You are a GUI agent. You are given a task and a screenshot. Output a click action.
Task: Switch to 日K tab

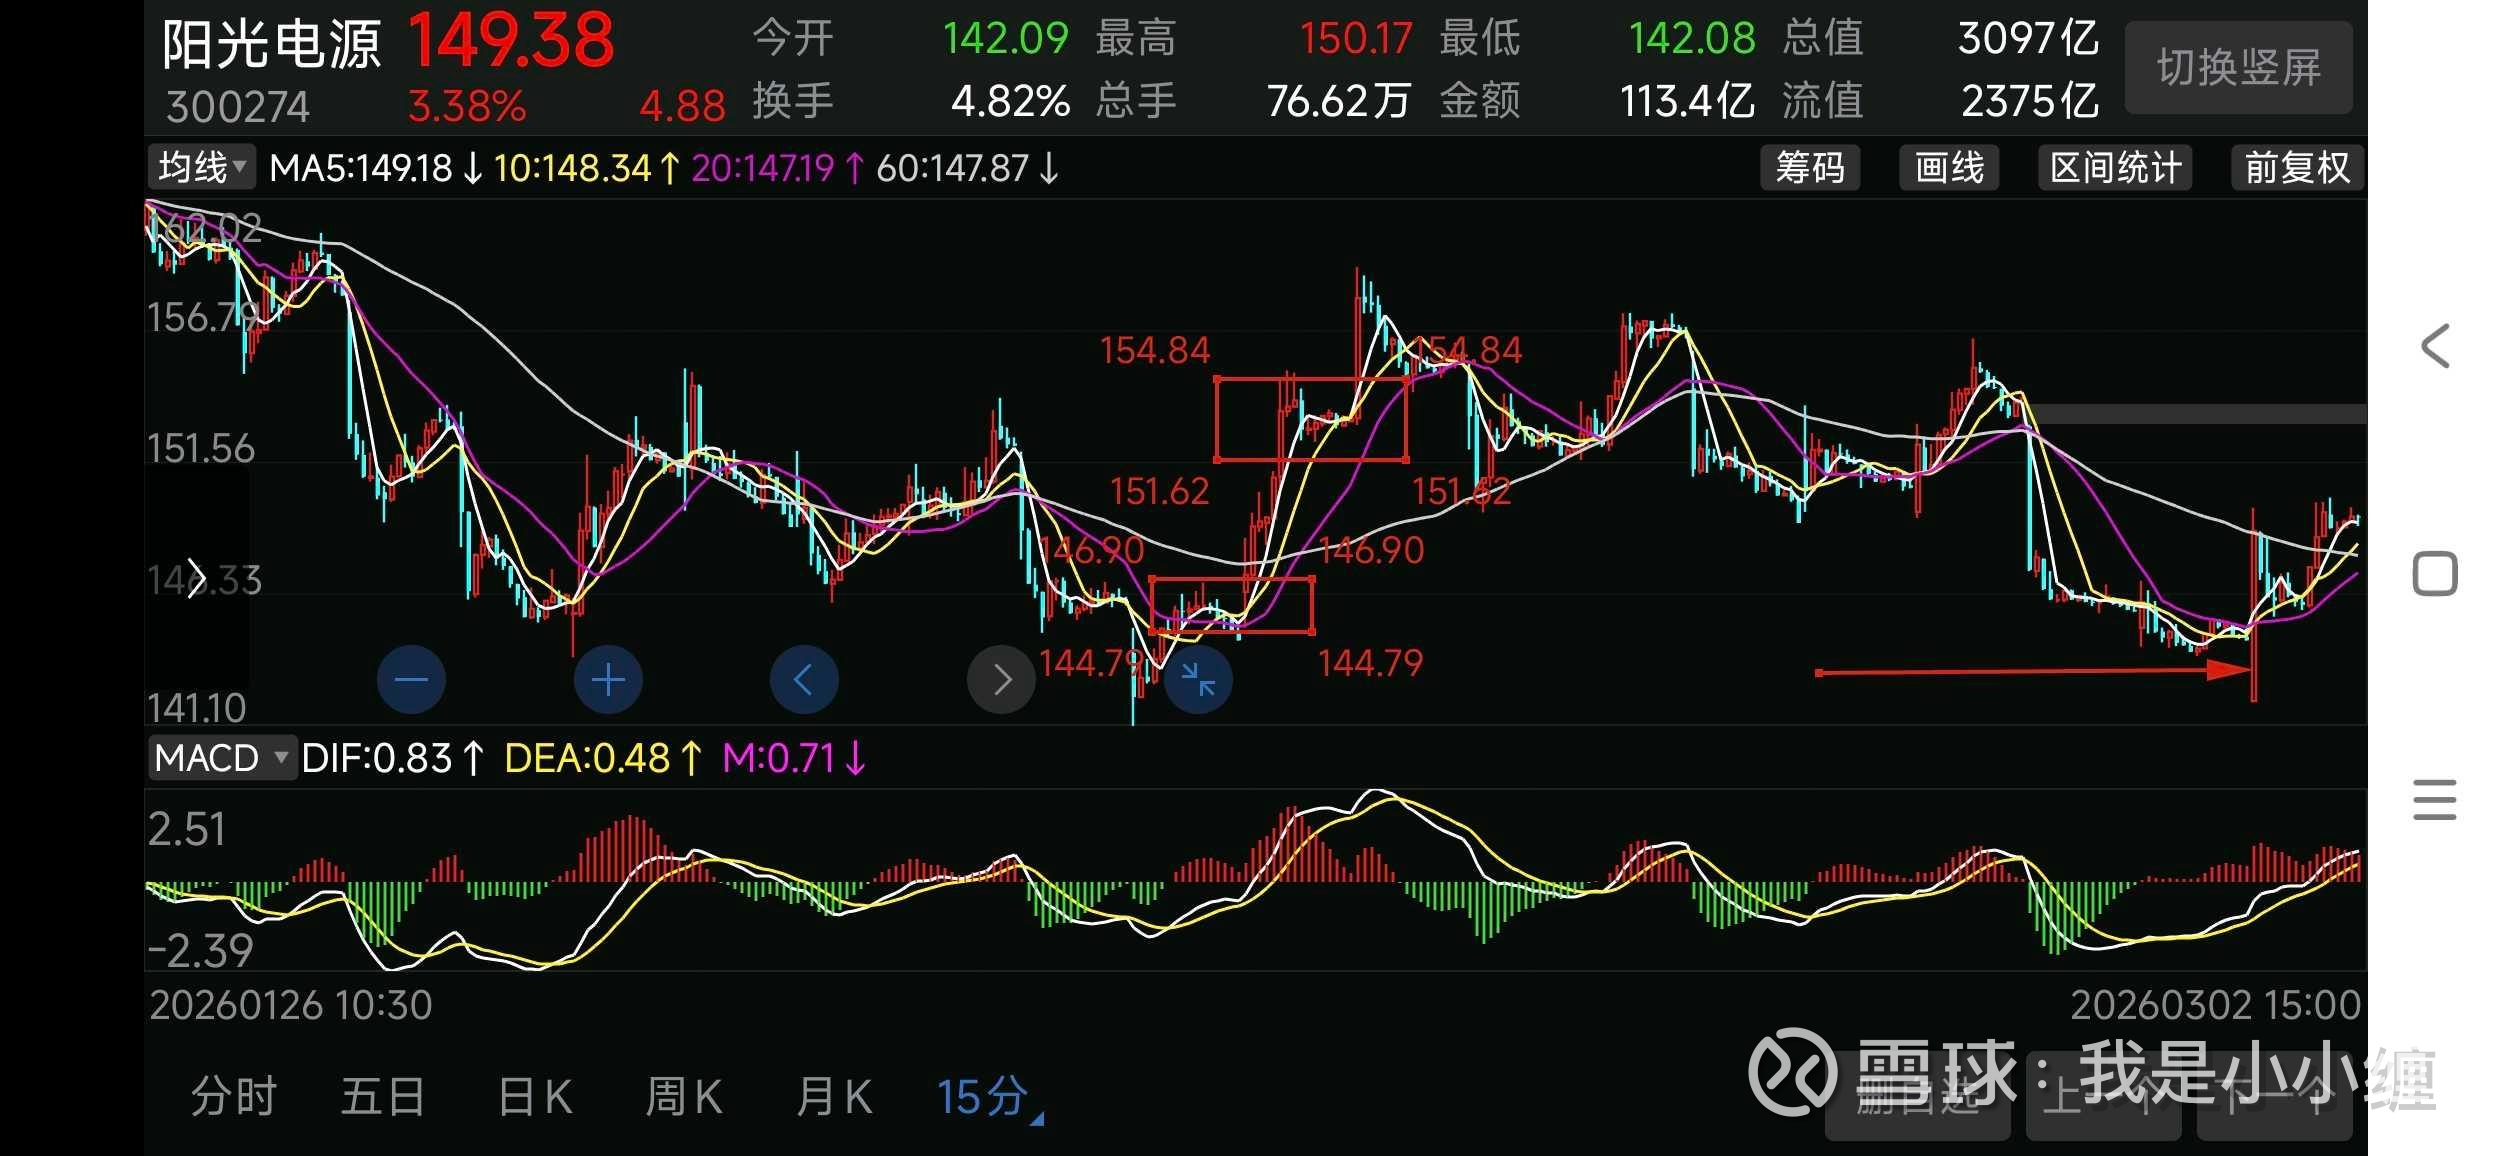(536, 1097)
